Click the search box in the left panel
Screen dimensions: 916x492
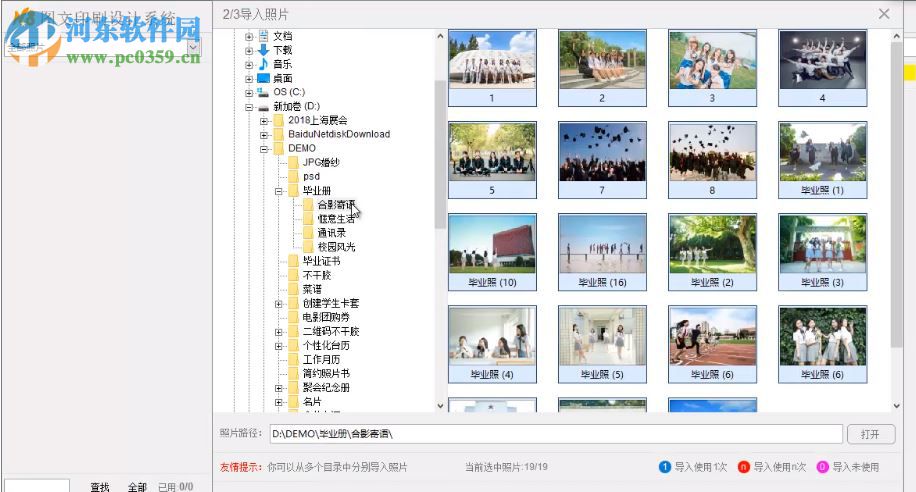[x=37, y=486]
